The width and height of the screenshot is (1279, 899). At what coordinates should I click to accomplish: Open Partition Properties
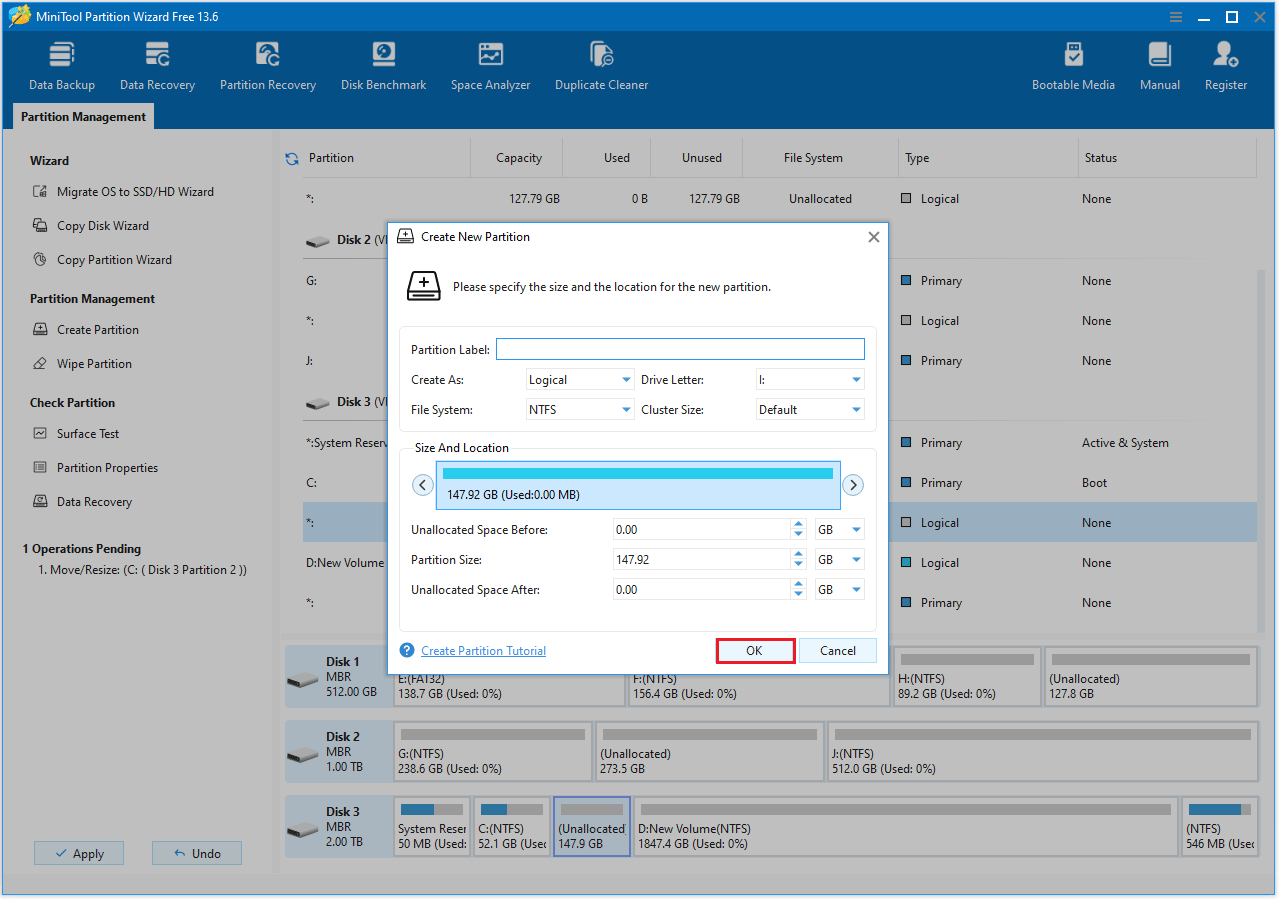click(95, 468)
